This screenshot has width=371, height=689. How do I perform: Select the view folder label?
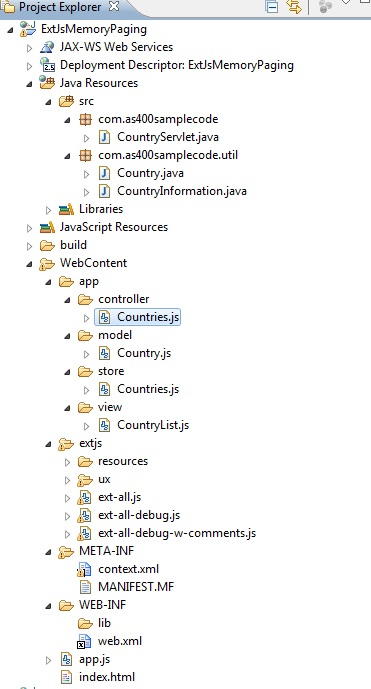110,407
